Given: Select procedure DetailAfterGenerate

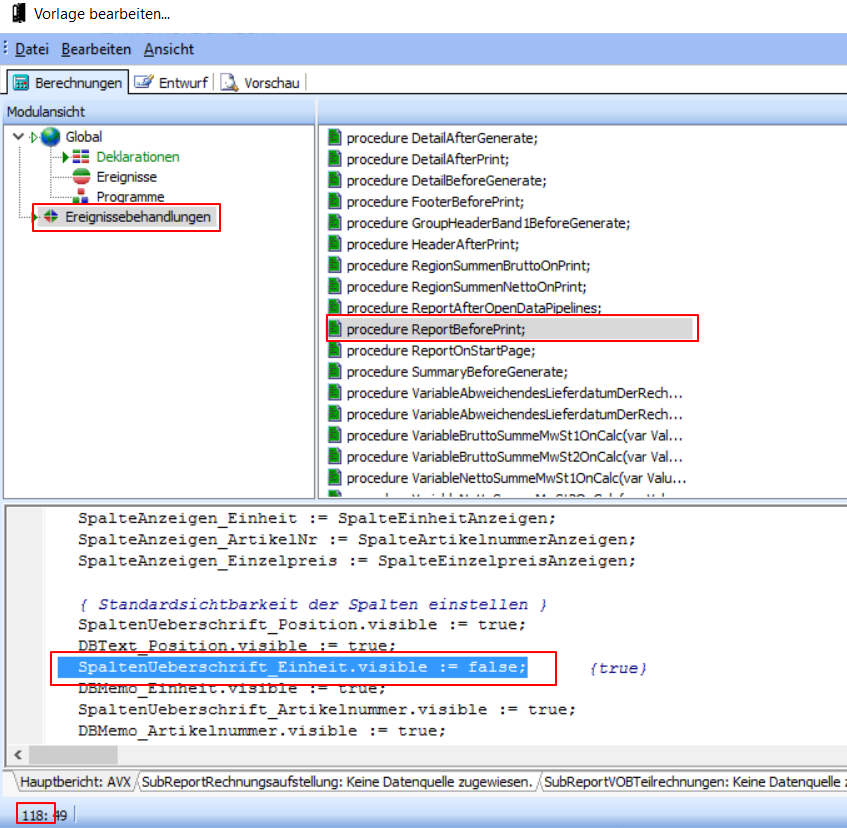Looking at the screenshot, I should point(442,138).
